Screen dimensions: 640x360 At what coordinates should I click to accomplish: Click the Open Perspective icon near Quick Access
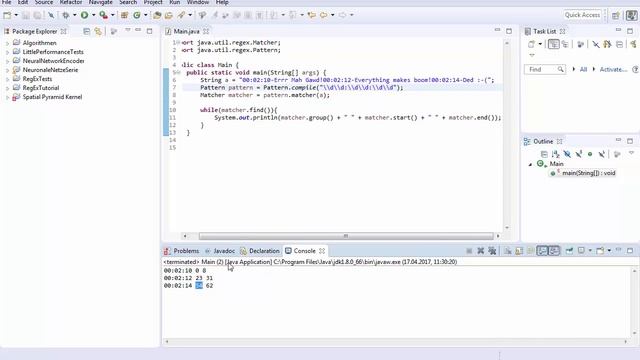click(x=616, y=16)
